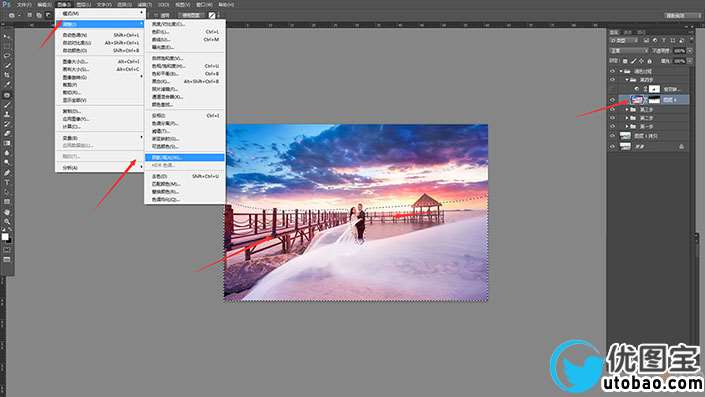705x397 pixels.
Task: Hide the bottom background layer
Action: click(612, 147)
